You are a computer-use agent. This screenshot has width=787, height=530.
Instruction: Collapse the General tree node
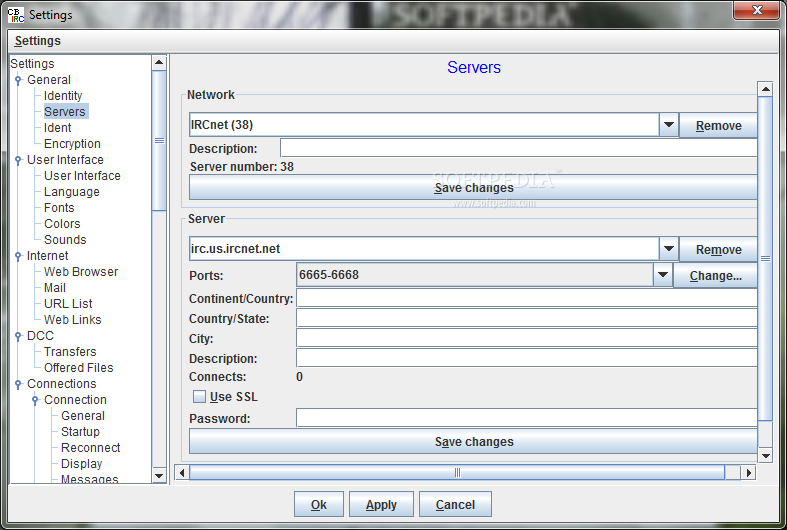[18, 80]
